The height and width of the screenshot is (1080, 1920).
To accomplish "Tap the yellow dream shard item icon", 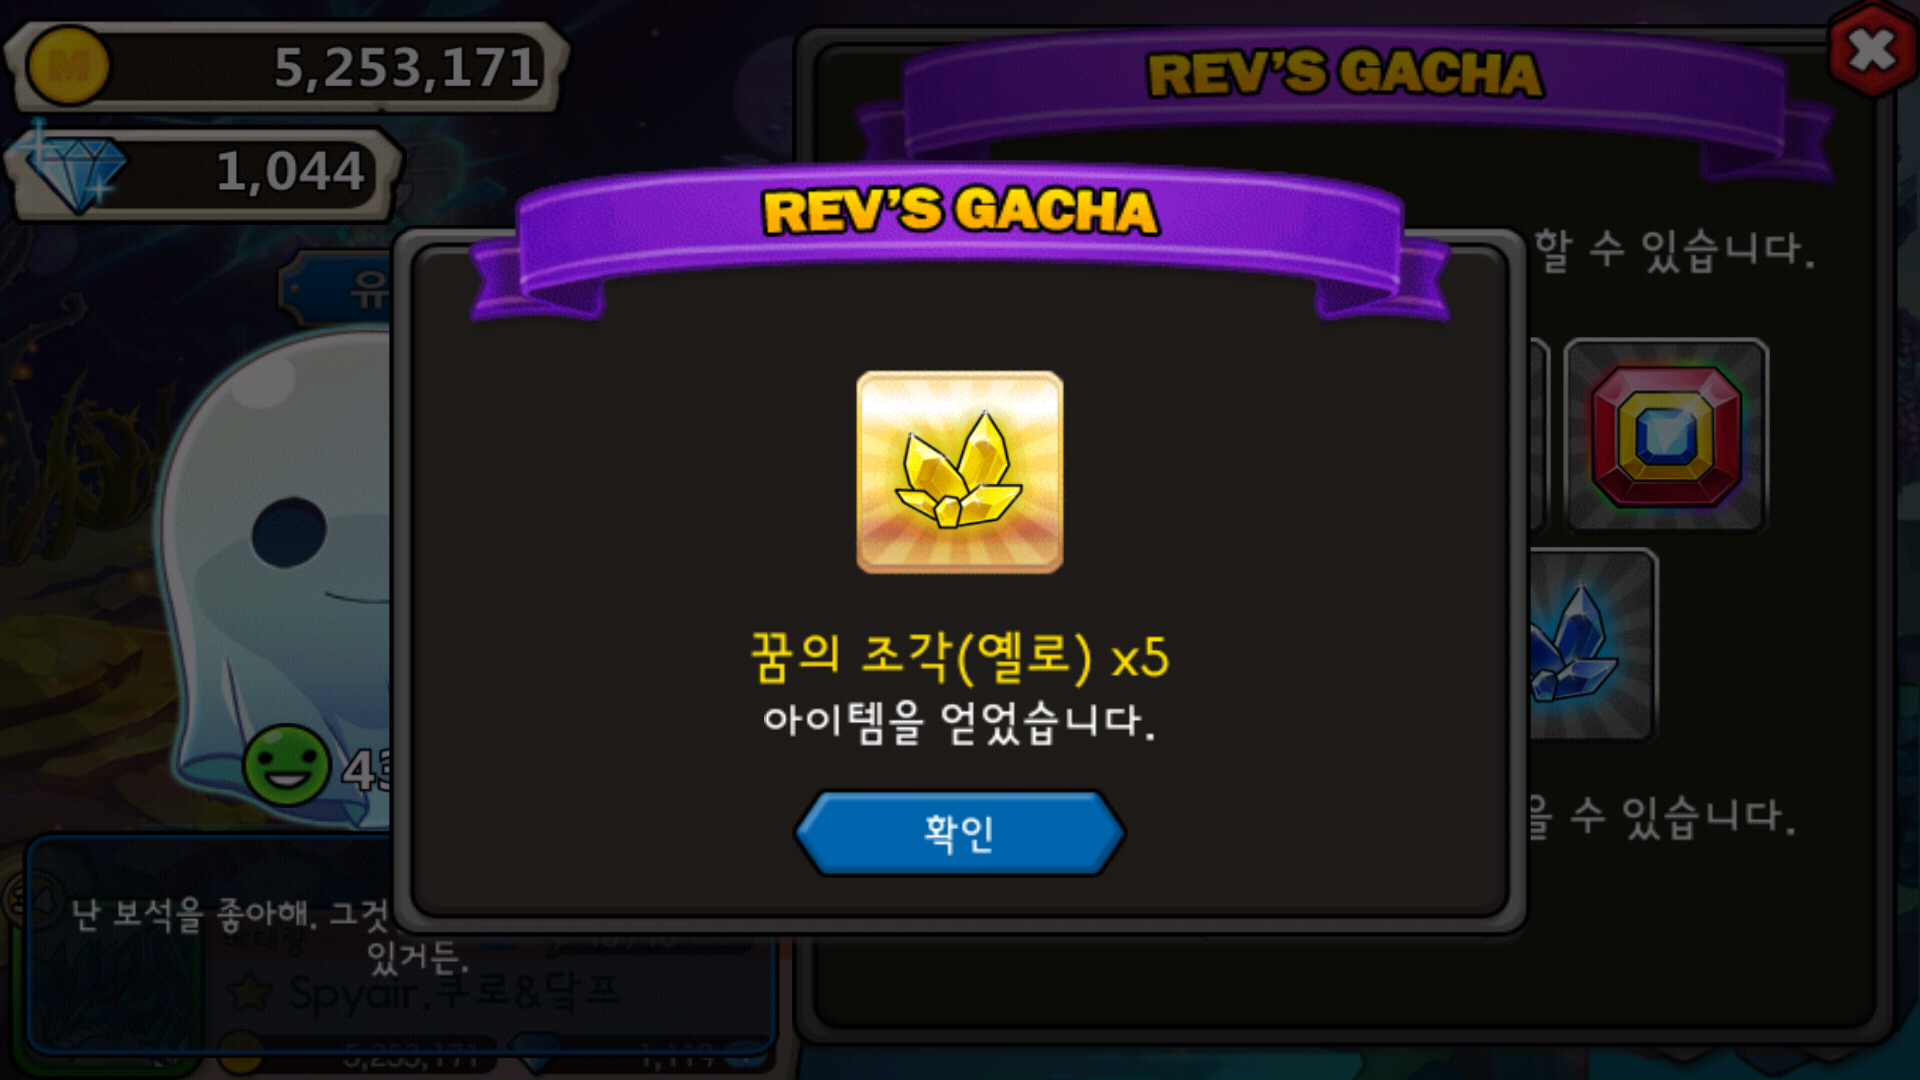I will pyautogui.click(x=960, y=472).
